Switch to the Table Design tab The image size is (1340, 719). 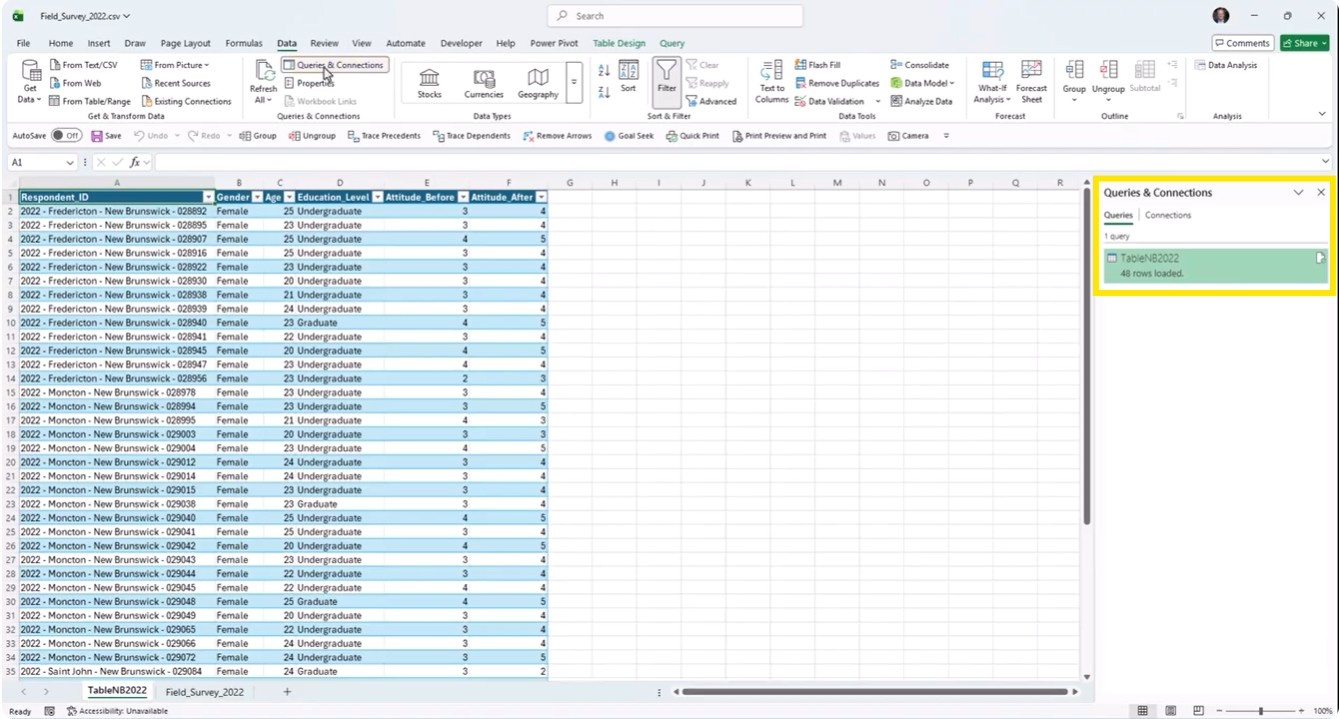(619, 43)
